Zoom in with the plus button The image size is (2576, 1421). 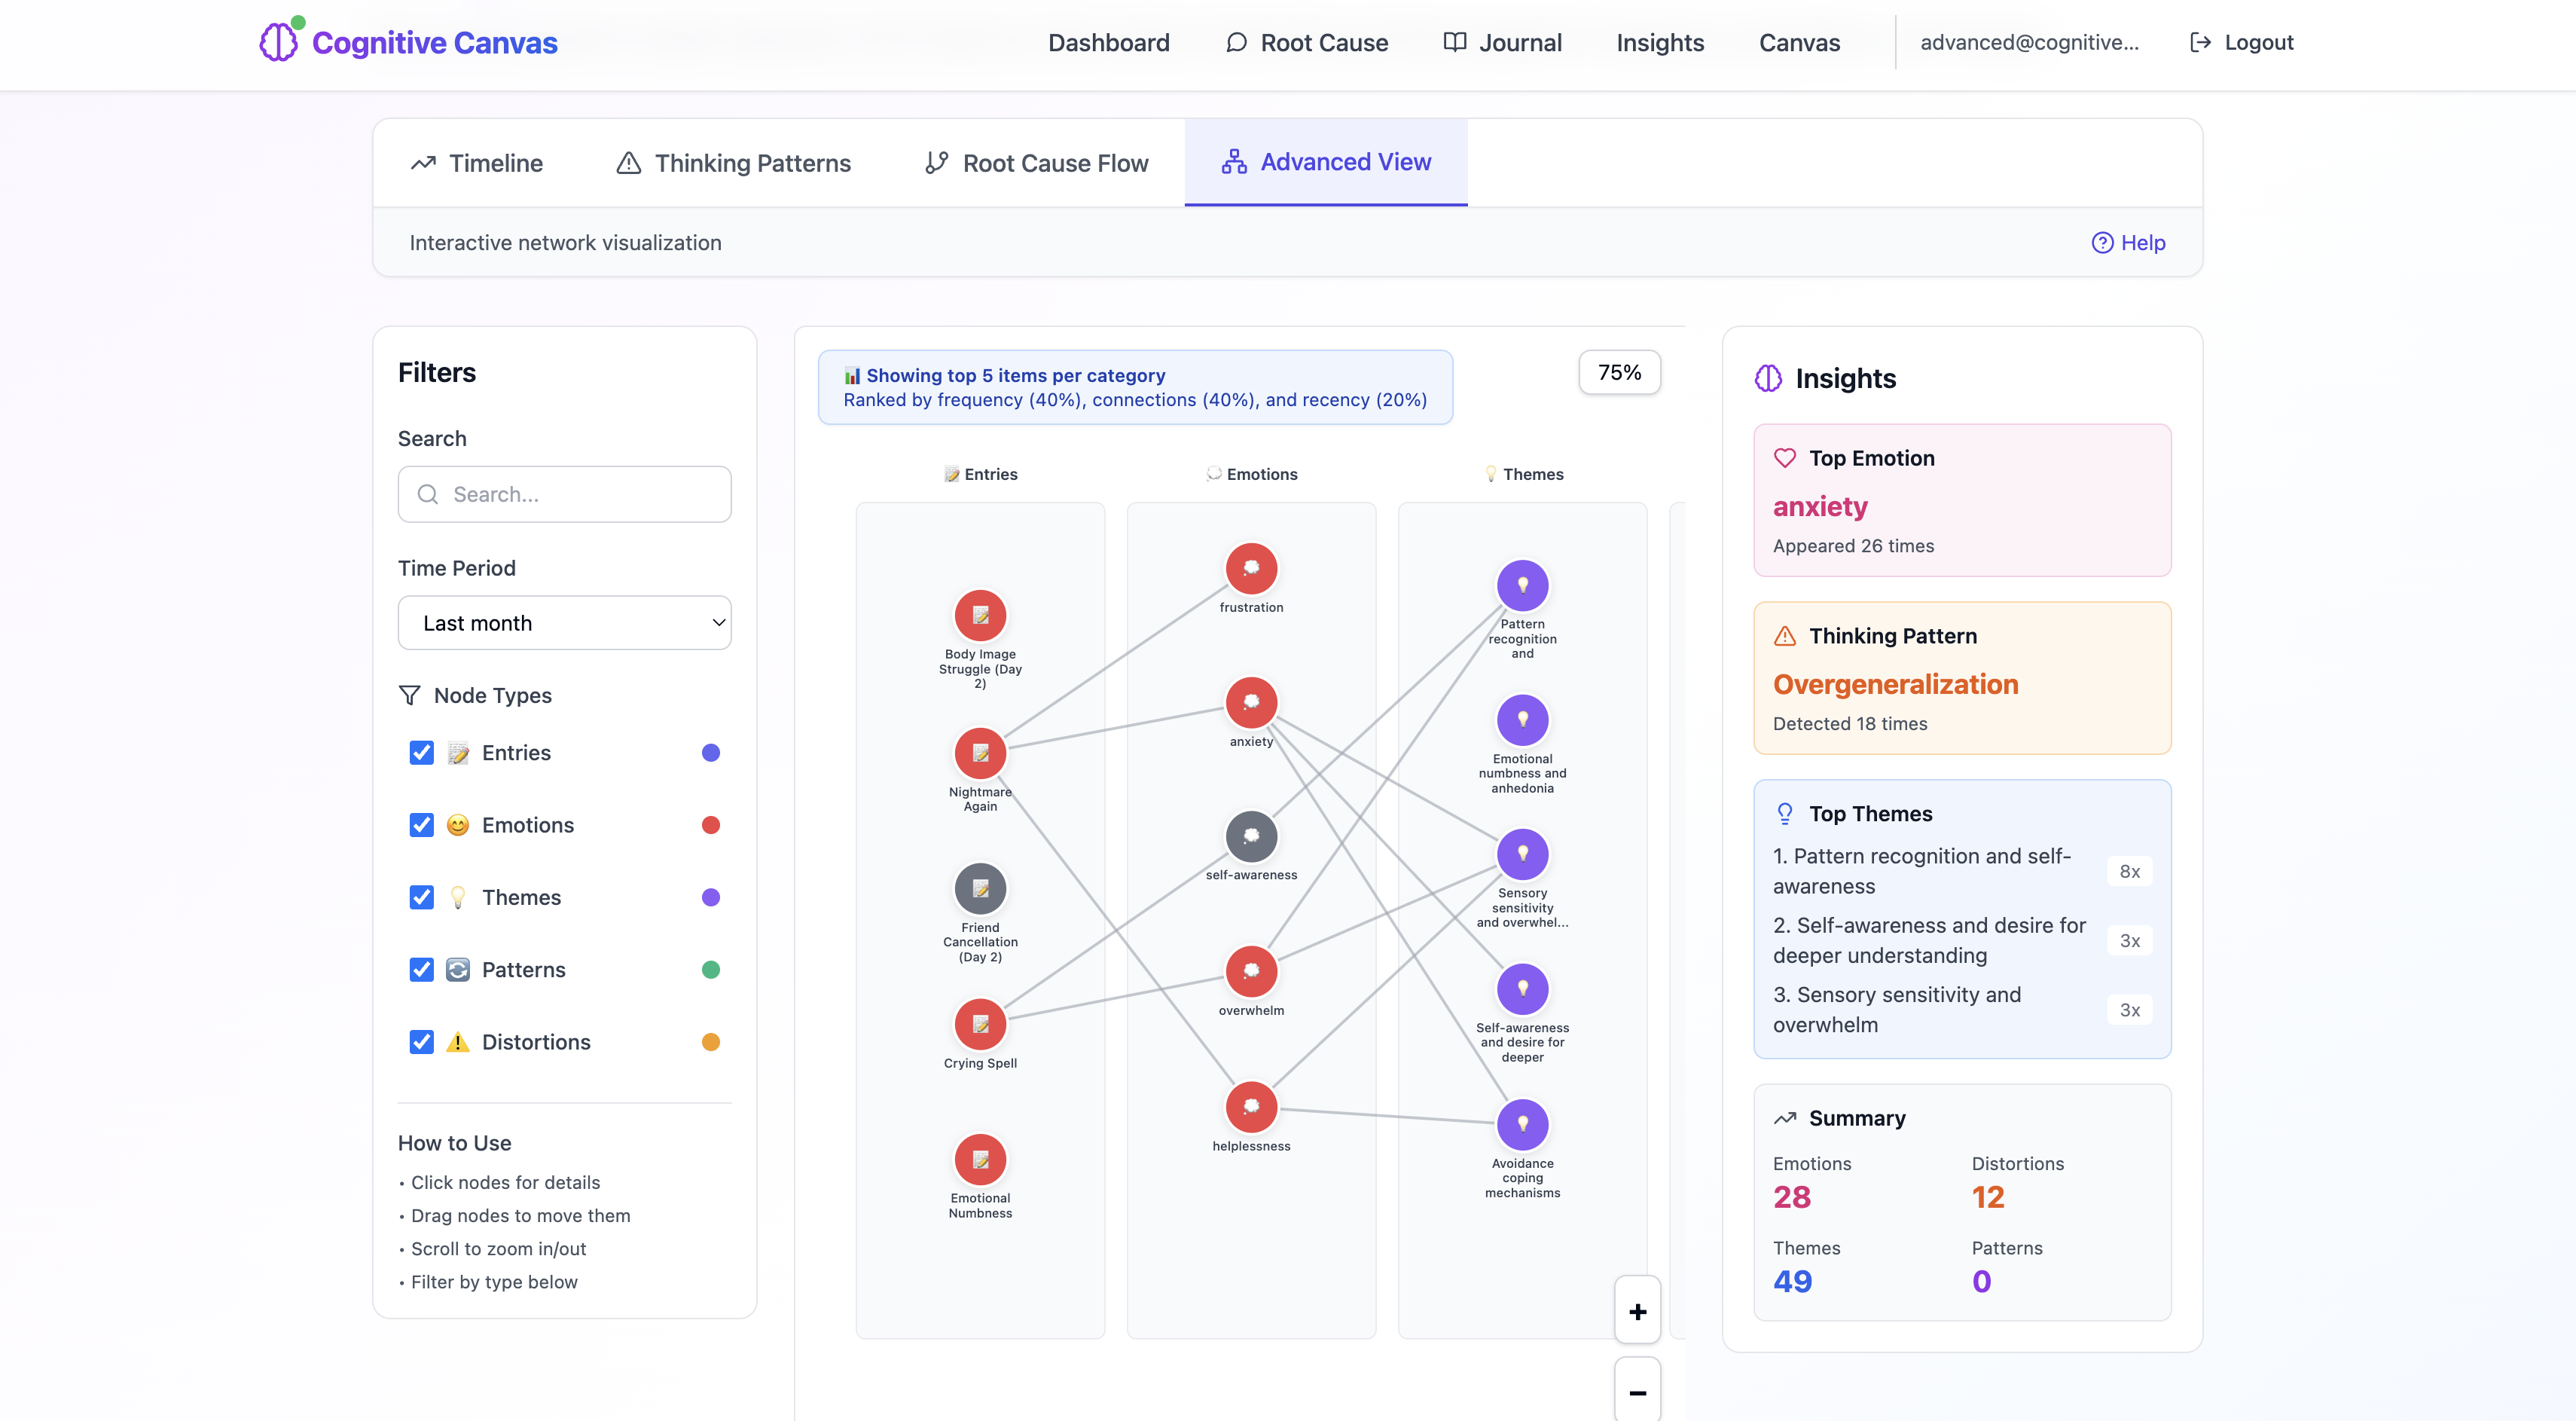coord(1637,1311)
